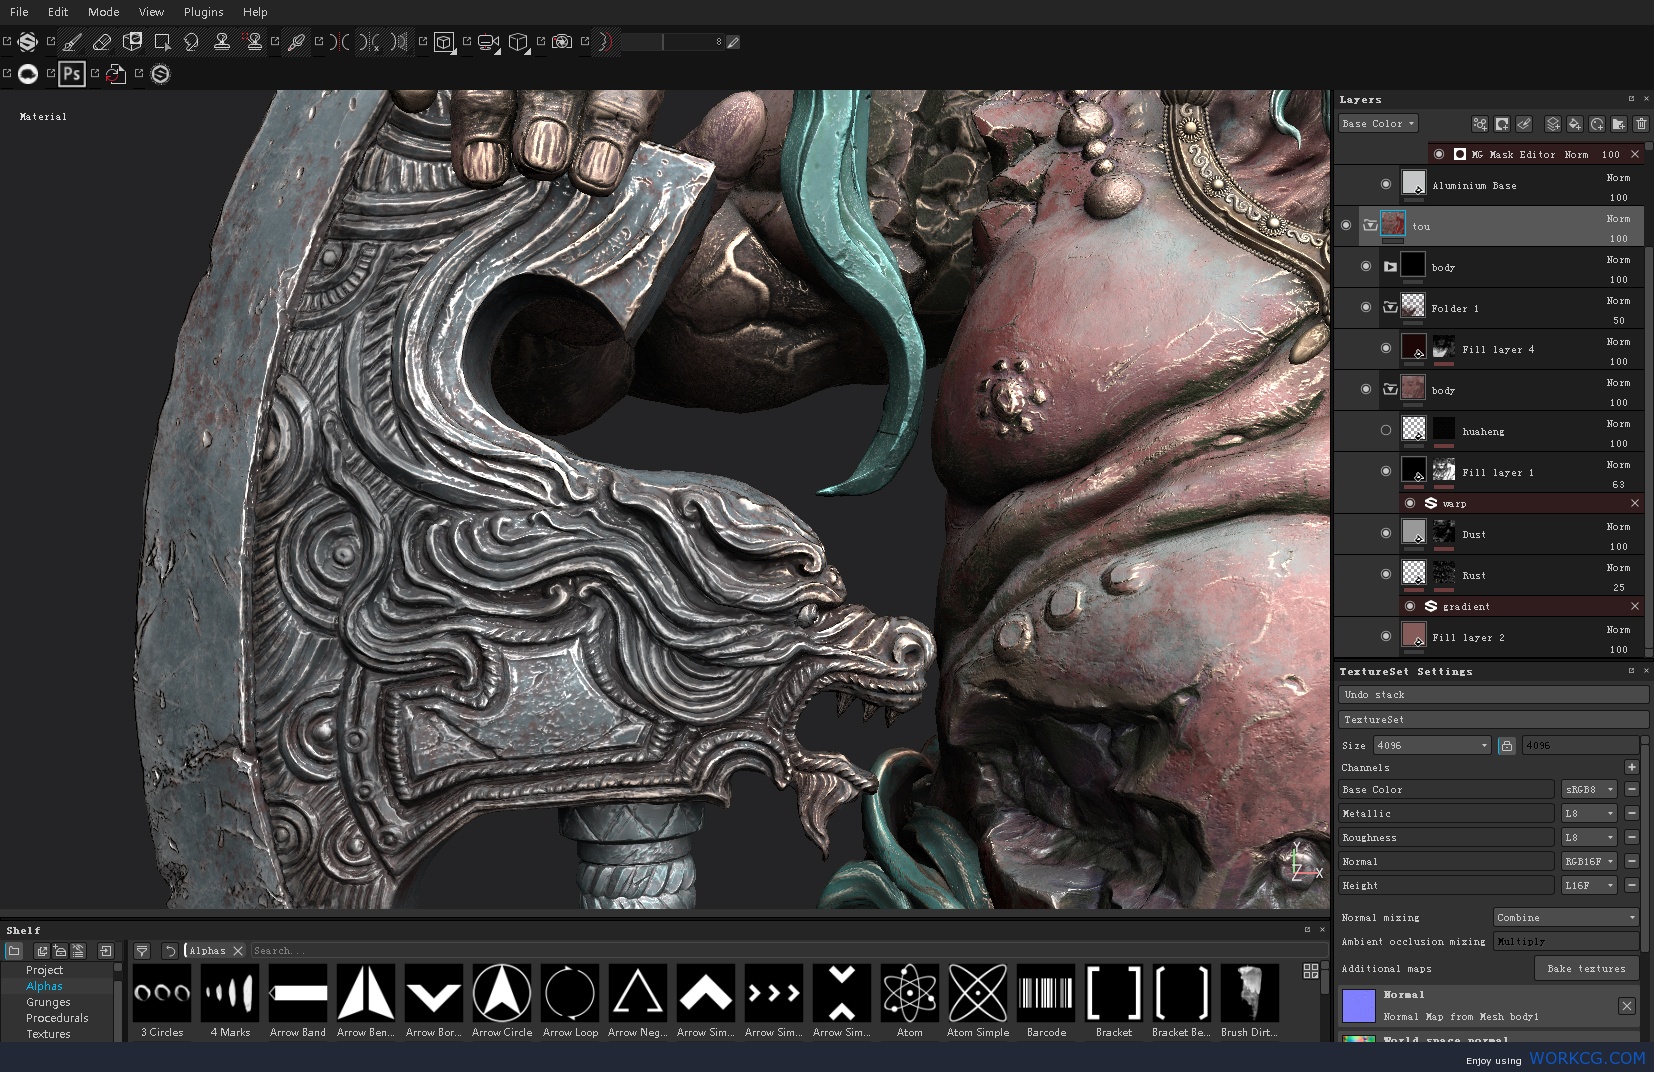Toggle visibility of the gradient effect
The height and width of the screenshot is (1072, 1654).
point(1410,606)
